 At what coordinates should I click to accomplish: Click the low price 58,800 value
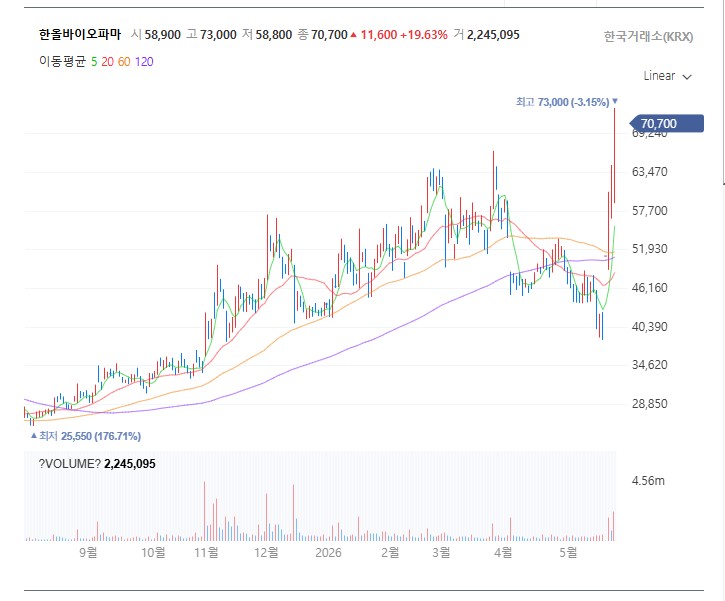[274, 35]
